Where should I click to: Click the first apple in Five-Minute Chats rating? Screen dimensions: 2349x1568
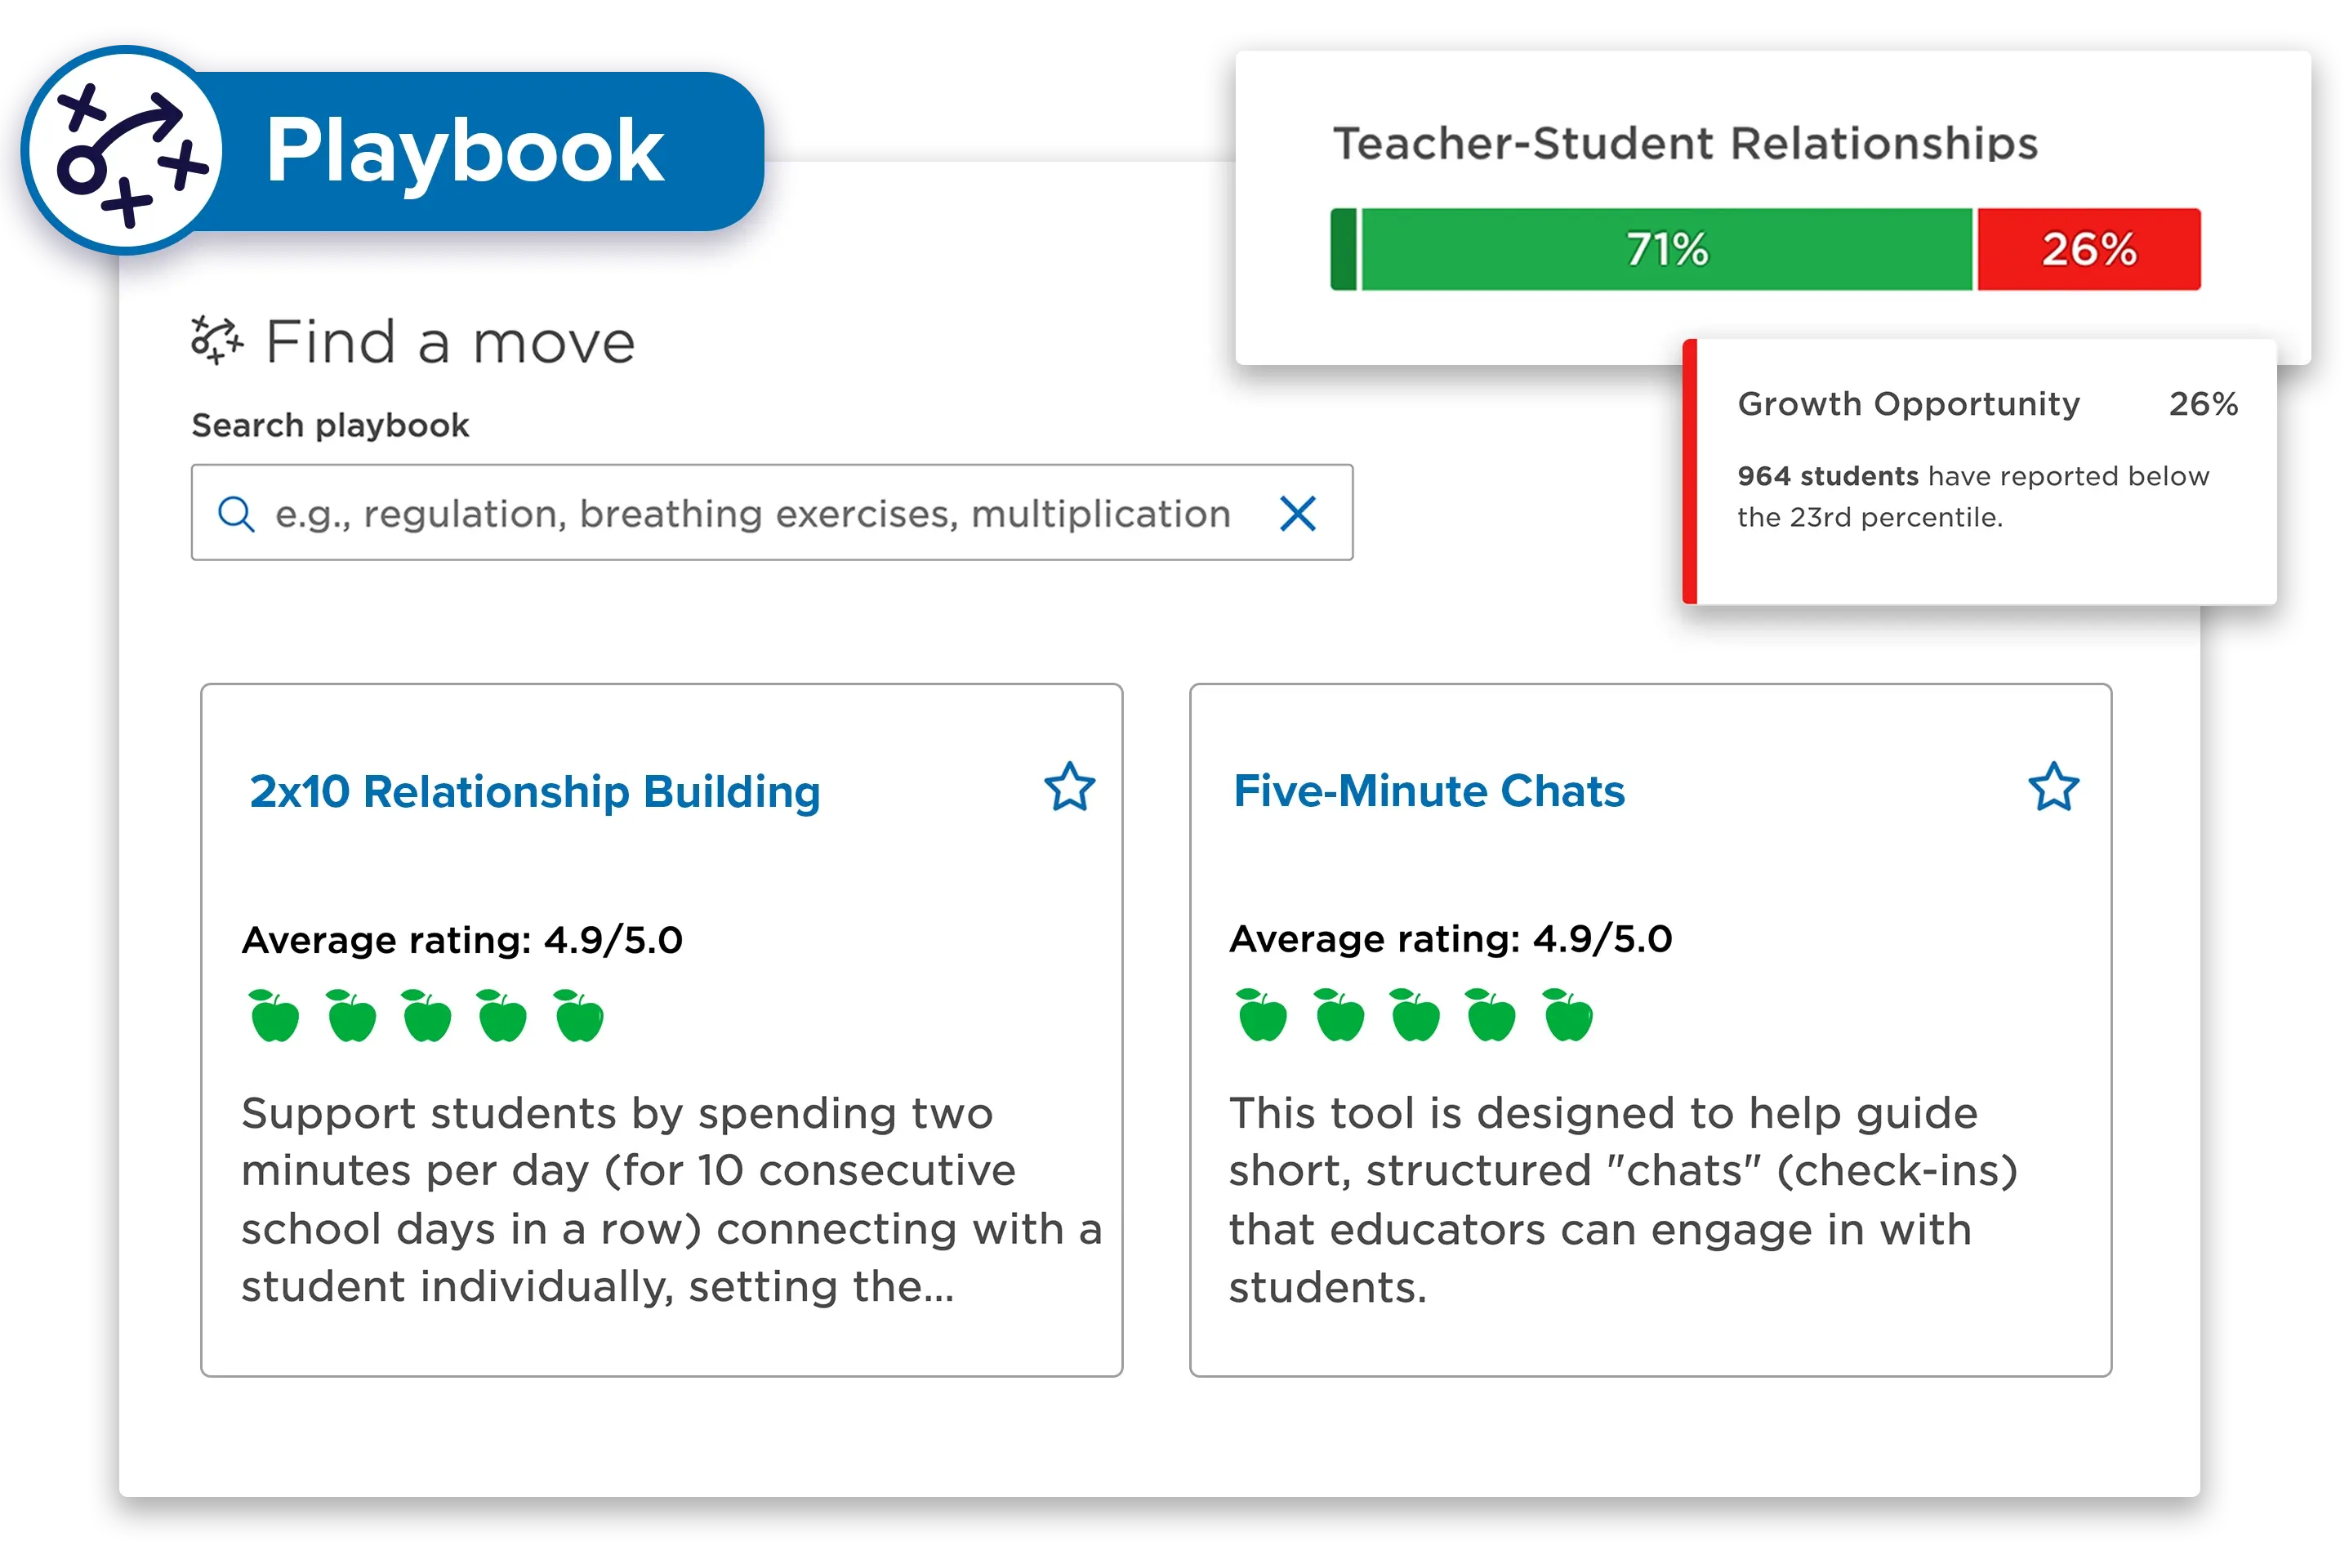pyautogui.click(x=1262, y=1016)
